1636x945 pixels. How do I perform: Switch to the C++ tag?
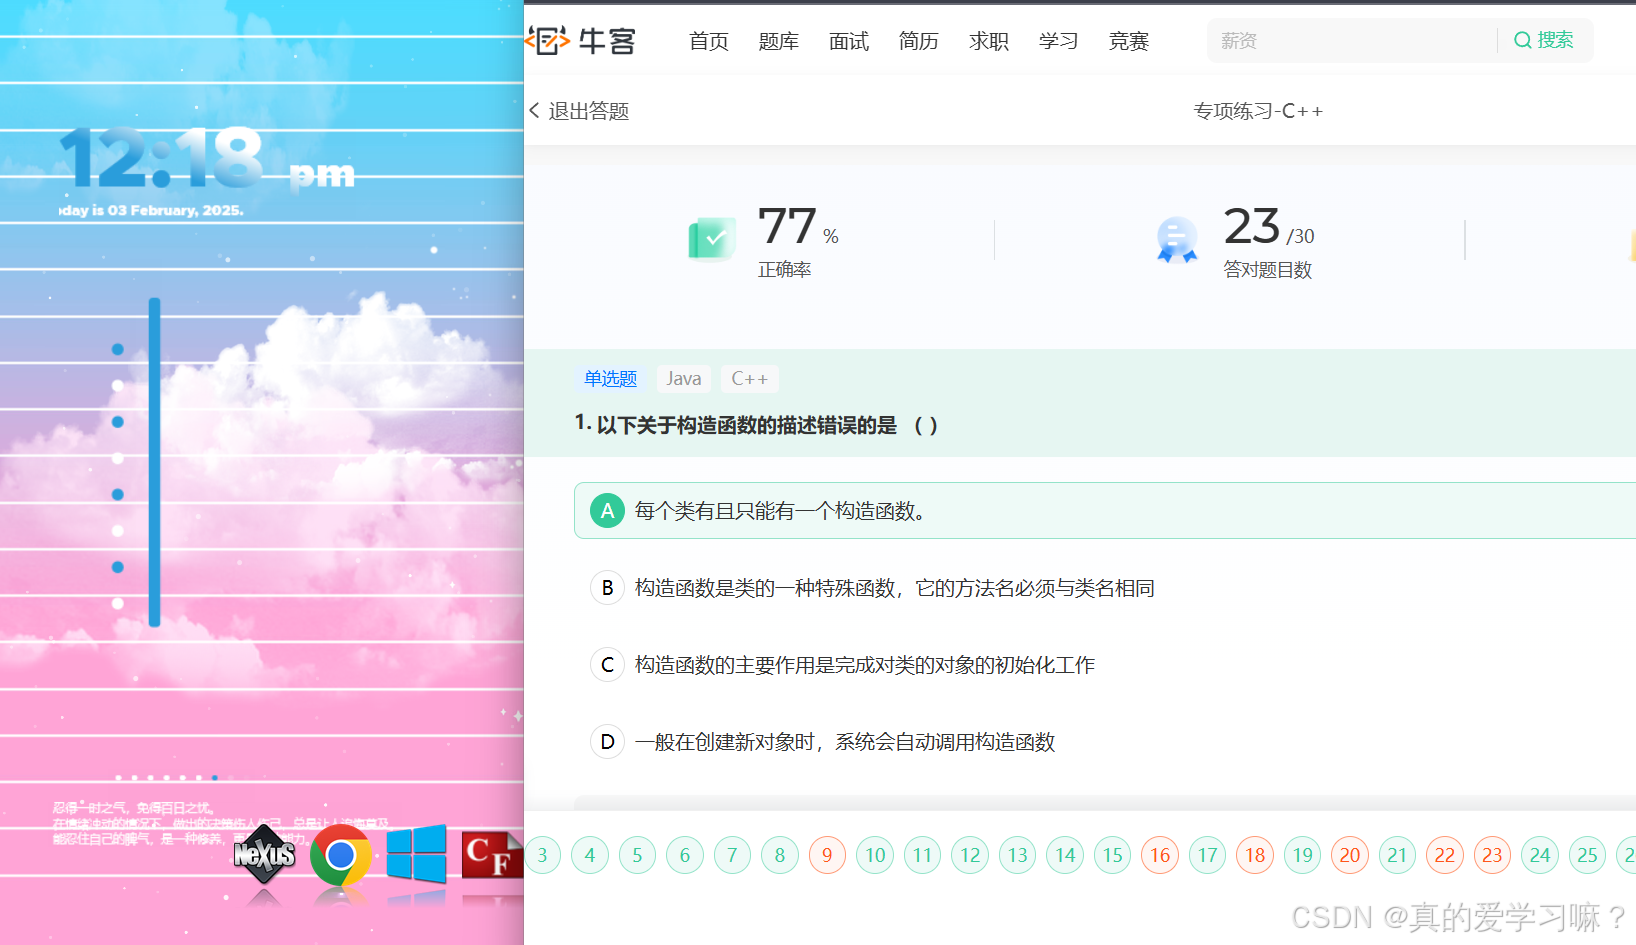point(749,378)
